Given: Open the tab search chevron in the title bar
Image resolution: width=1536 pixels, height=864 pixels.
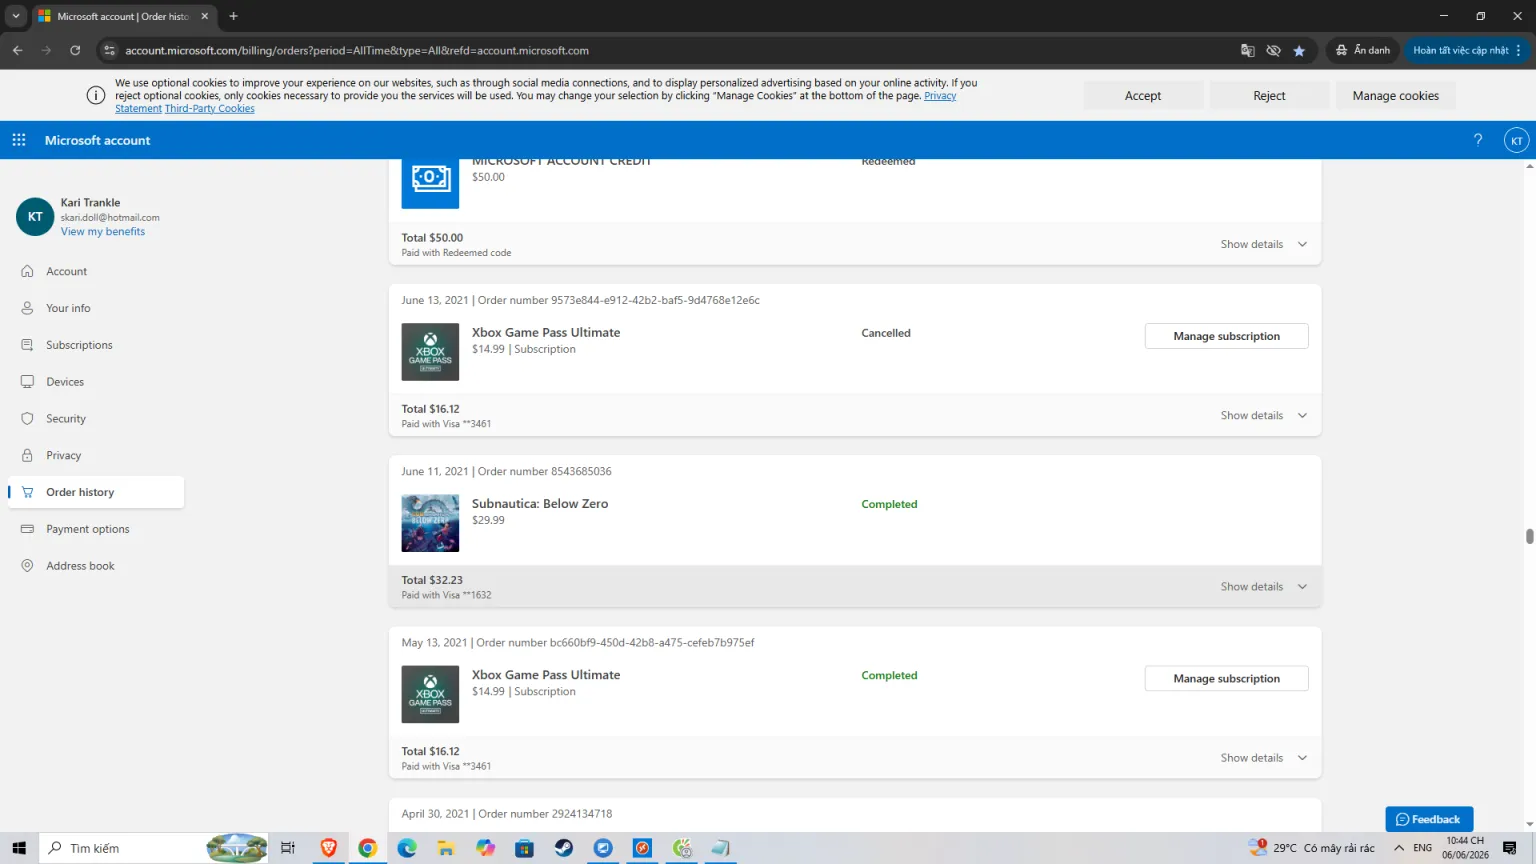Looking at the screenshot, I should pyautogui.click(x=16, y=16).
